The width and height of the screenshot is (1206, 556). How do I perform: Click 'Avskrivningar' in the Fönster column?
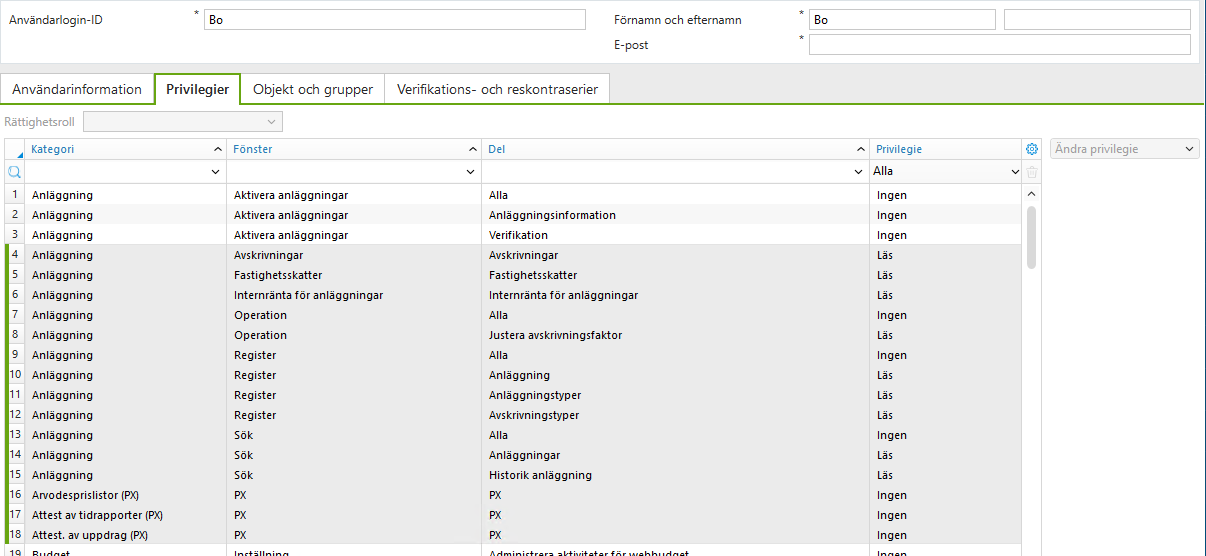click(x=354, y=255)
